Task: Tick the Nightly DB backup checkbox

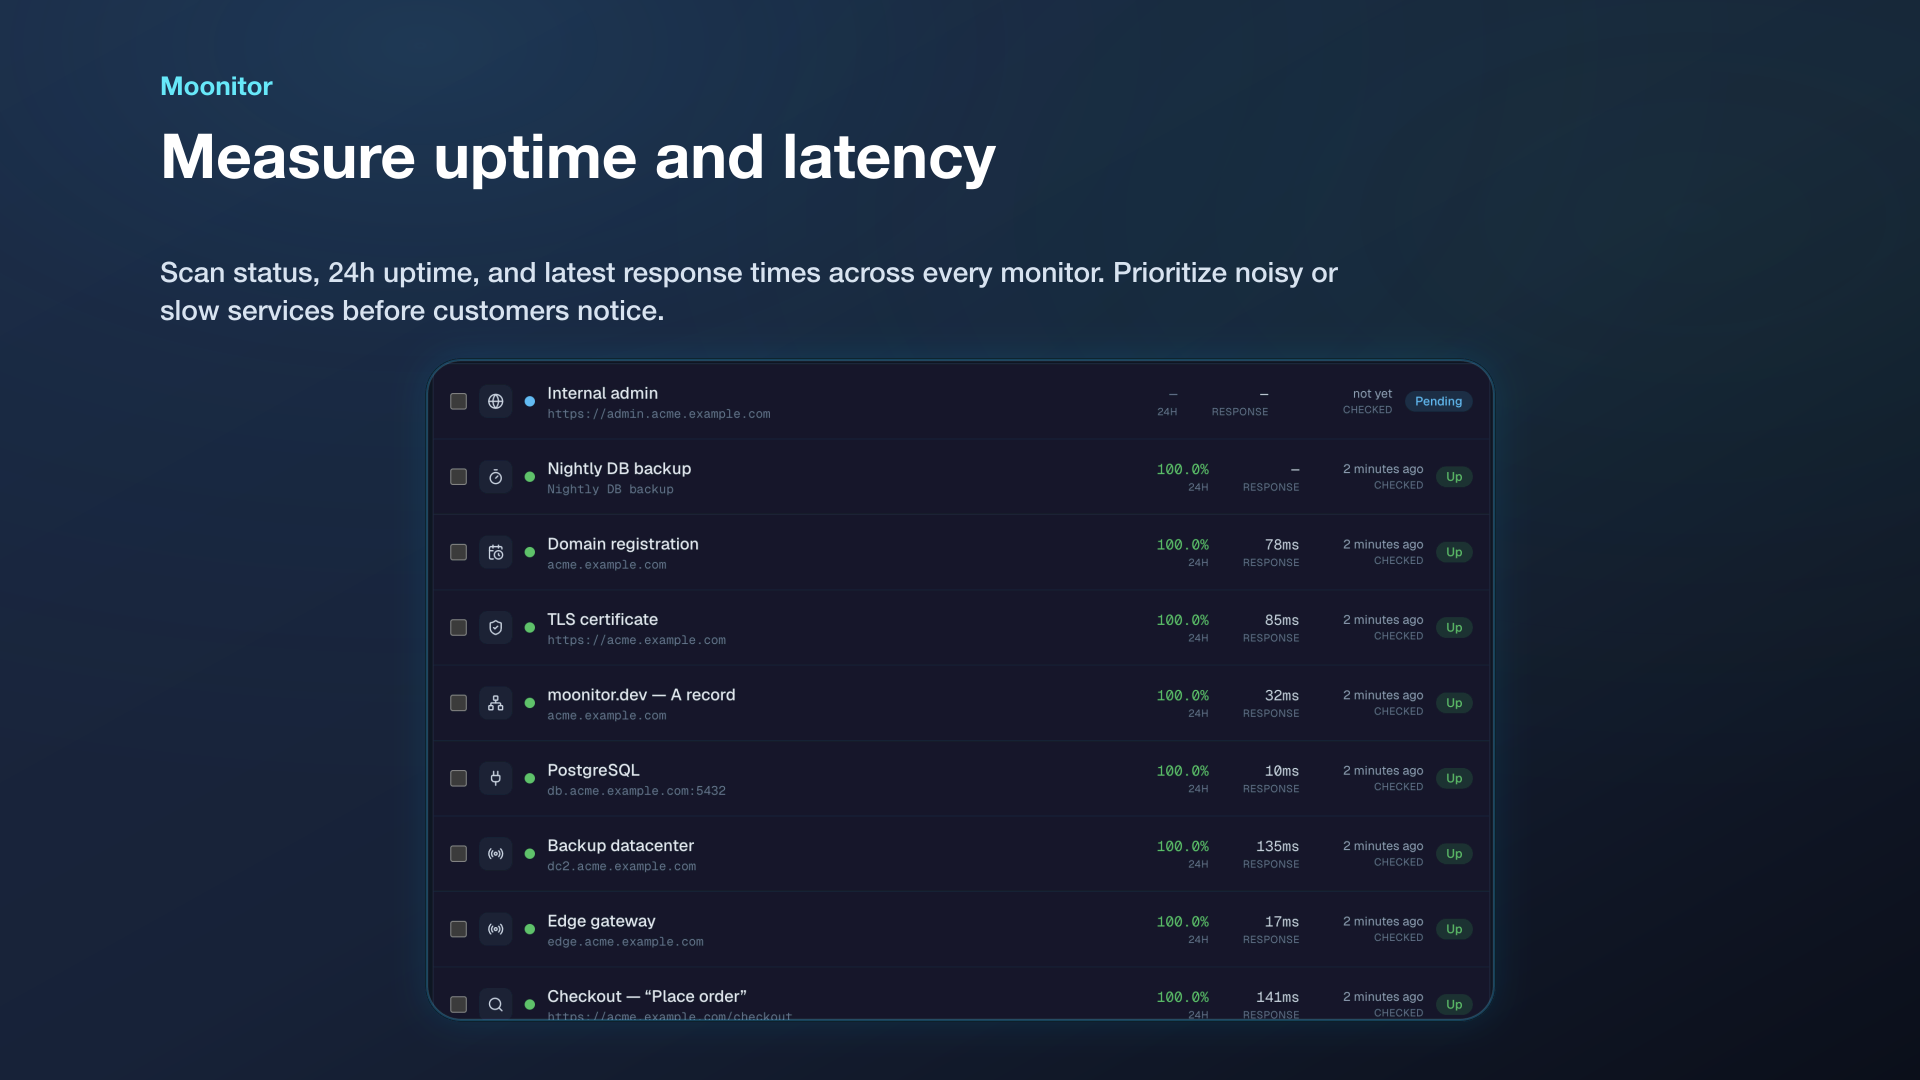Action: [458, 477]
